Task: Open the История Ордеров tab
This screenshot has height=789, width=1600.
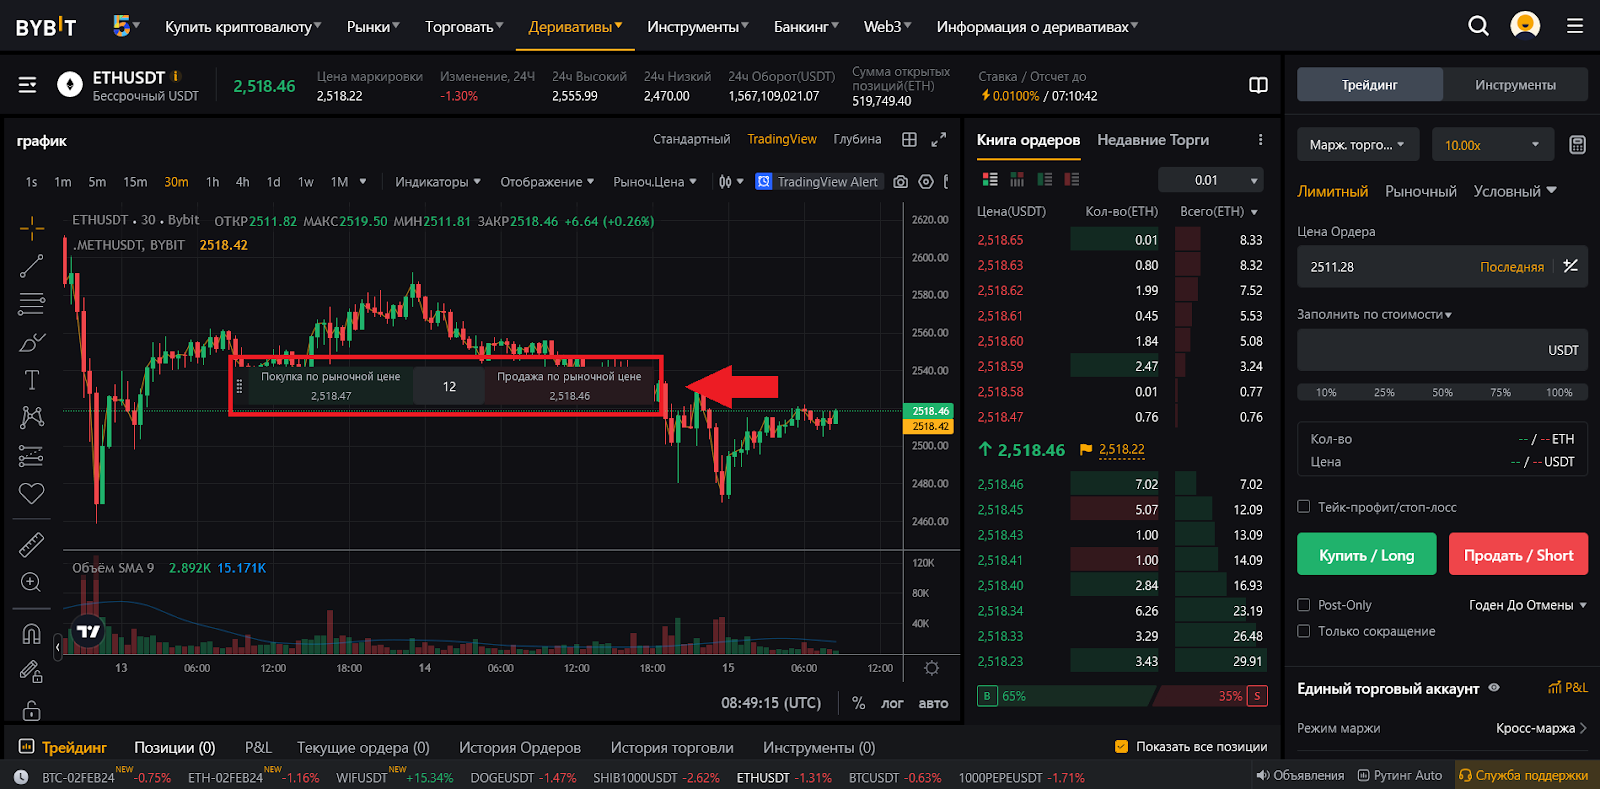Action: (520, 748)
